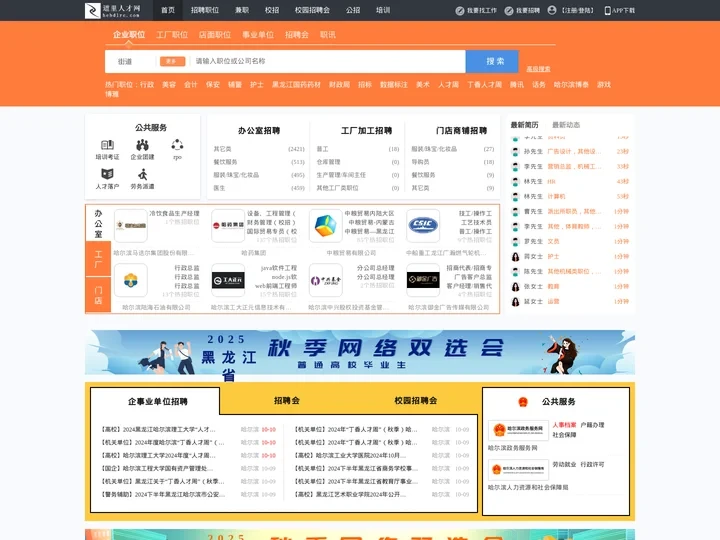The height and width of the screenshot is (540, 720).
Task: Select the 事业单位 search tab
Action: (x=258, y=35)
